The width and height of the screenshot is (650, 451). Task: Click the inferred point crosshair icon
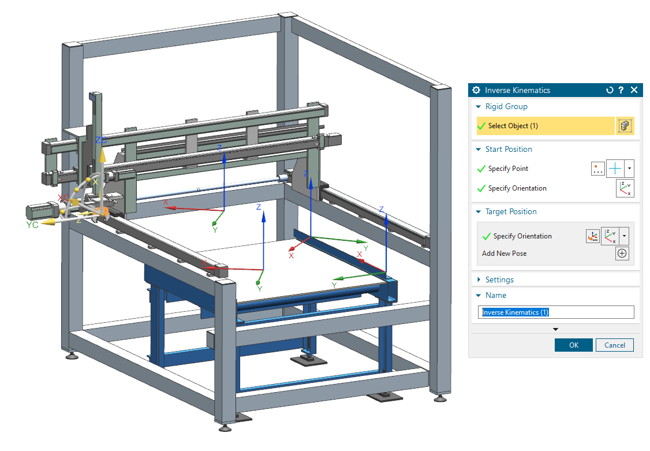coord(616,169)
